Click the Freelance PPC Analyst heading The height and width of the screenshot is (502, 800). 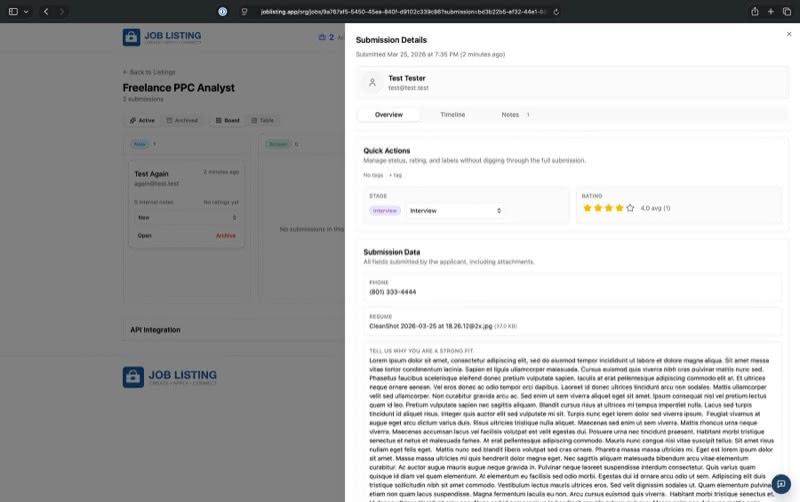179,88
